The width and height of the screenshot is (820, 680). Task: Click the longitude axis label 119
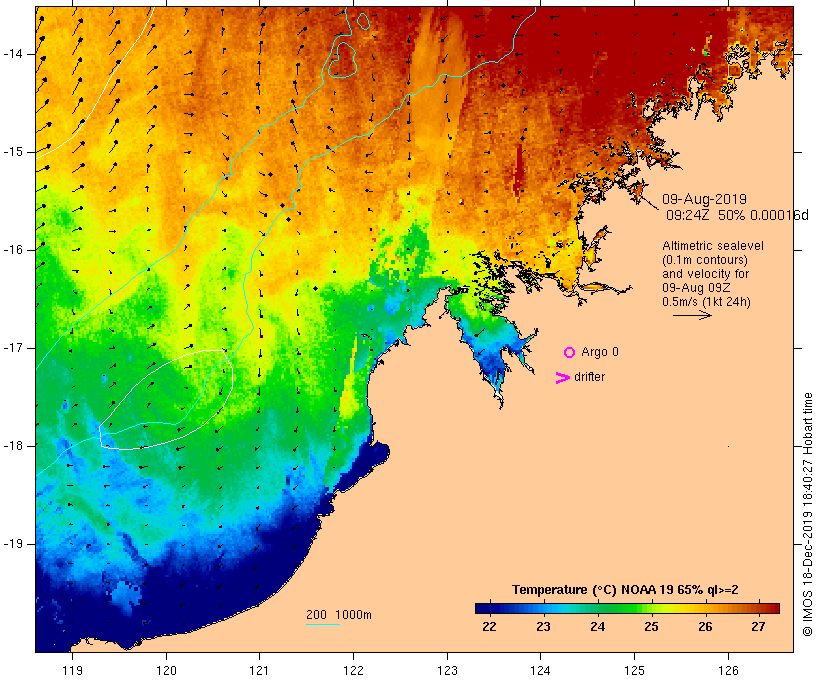point(72,671)
